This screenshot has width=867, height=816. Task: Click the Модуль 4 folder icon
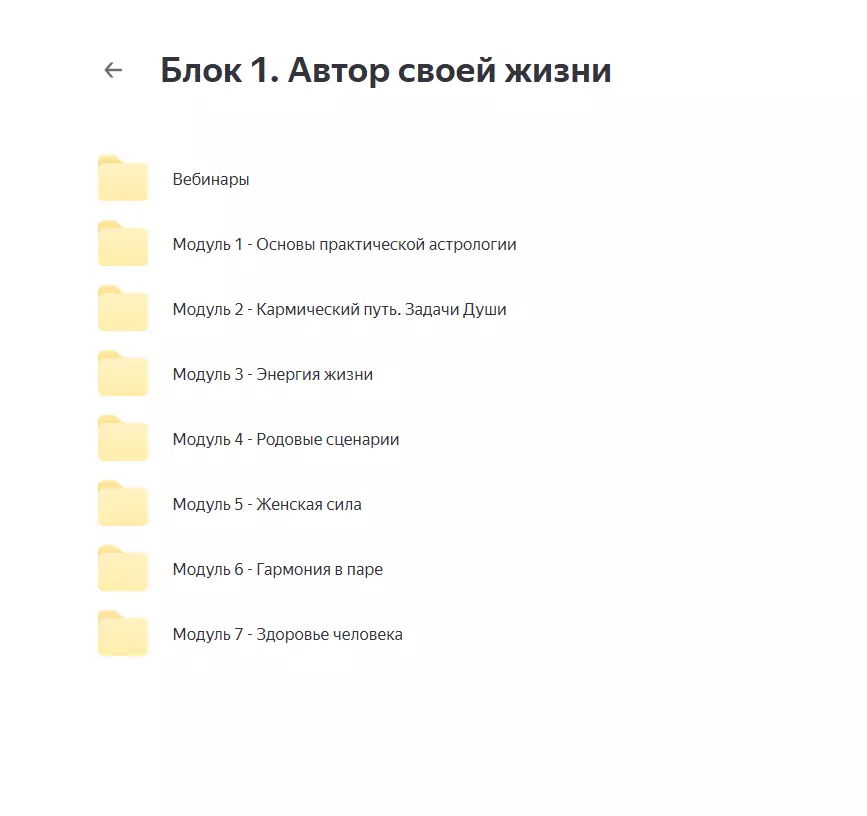[122, 439]
